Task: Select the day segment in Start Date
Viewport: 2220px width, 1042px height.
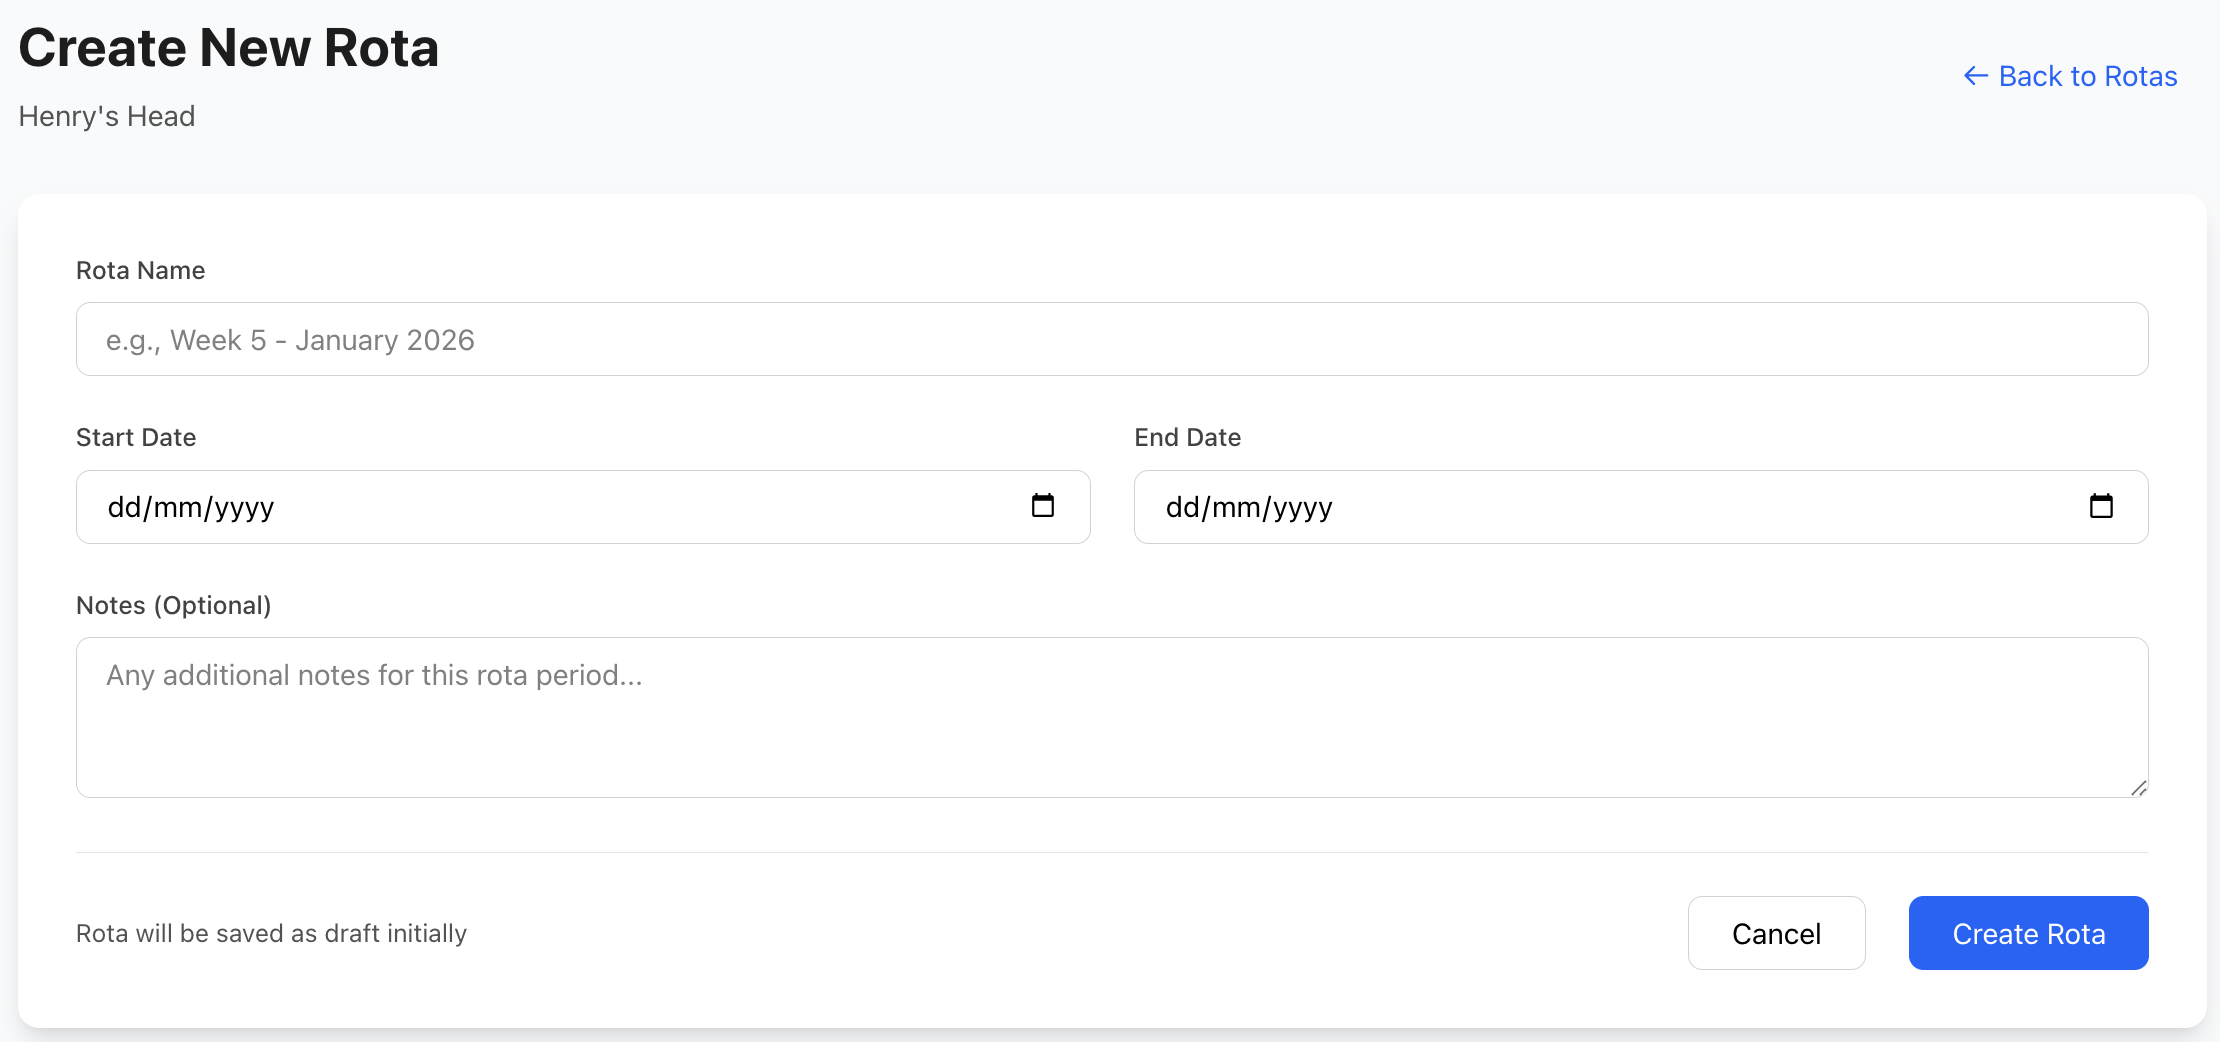Action: pyautogui.click(x=124, y=508)
